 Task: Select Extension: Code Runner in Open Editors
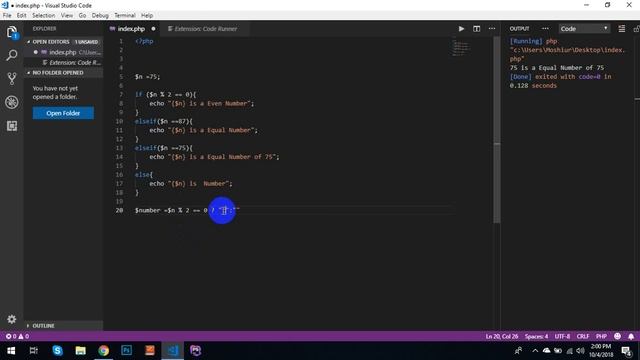(x=63, y=62)
